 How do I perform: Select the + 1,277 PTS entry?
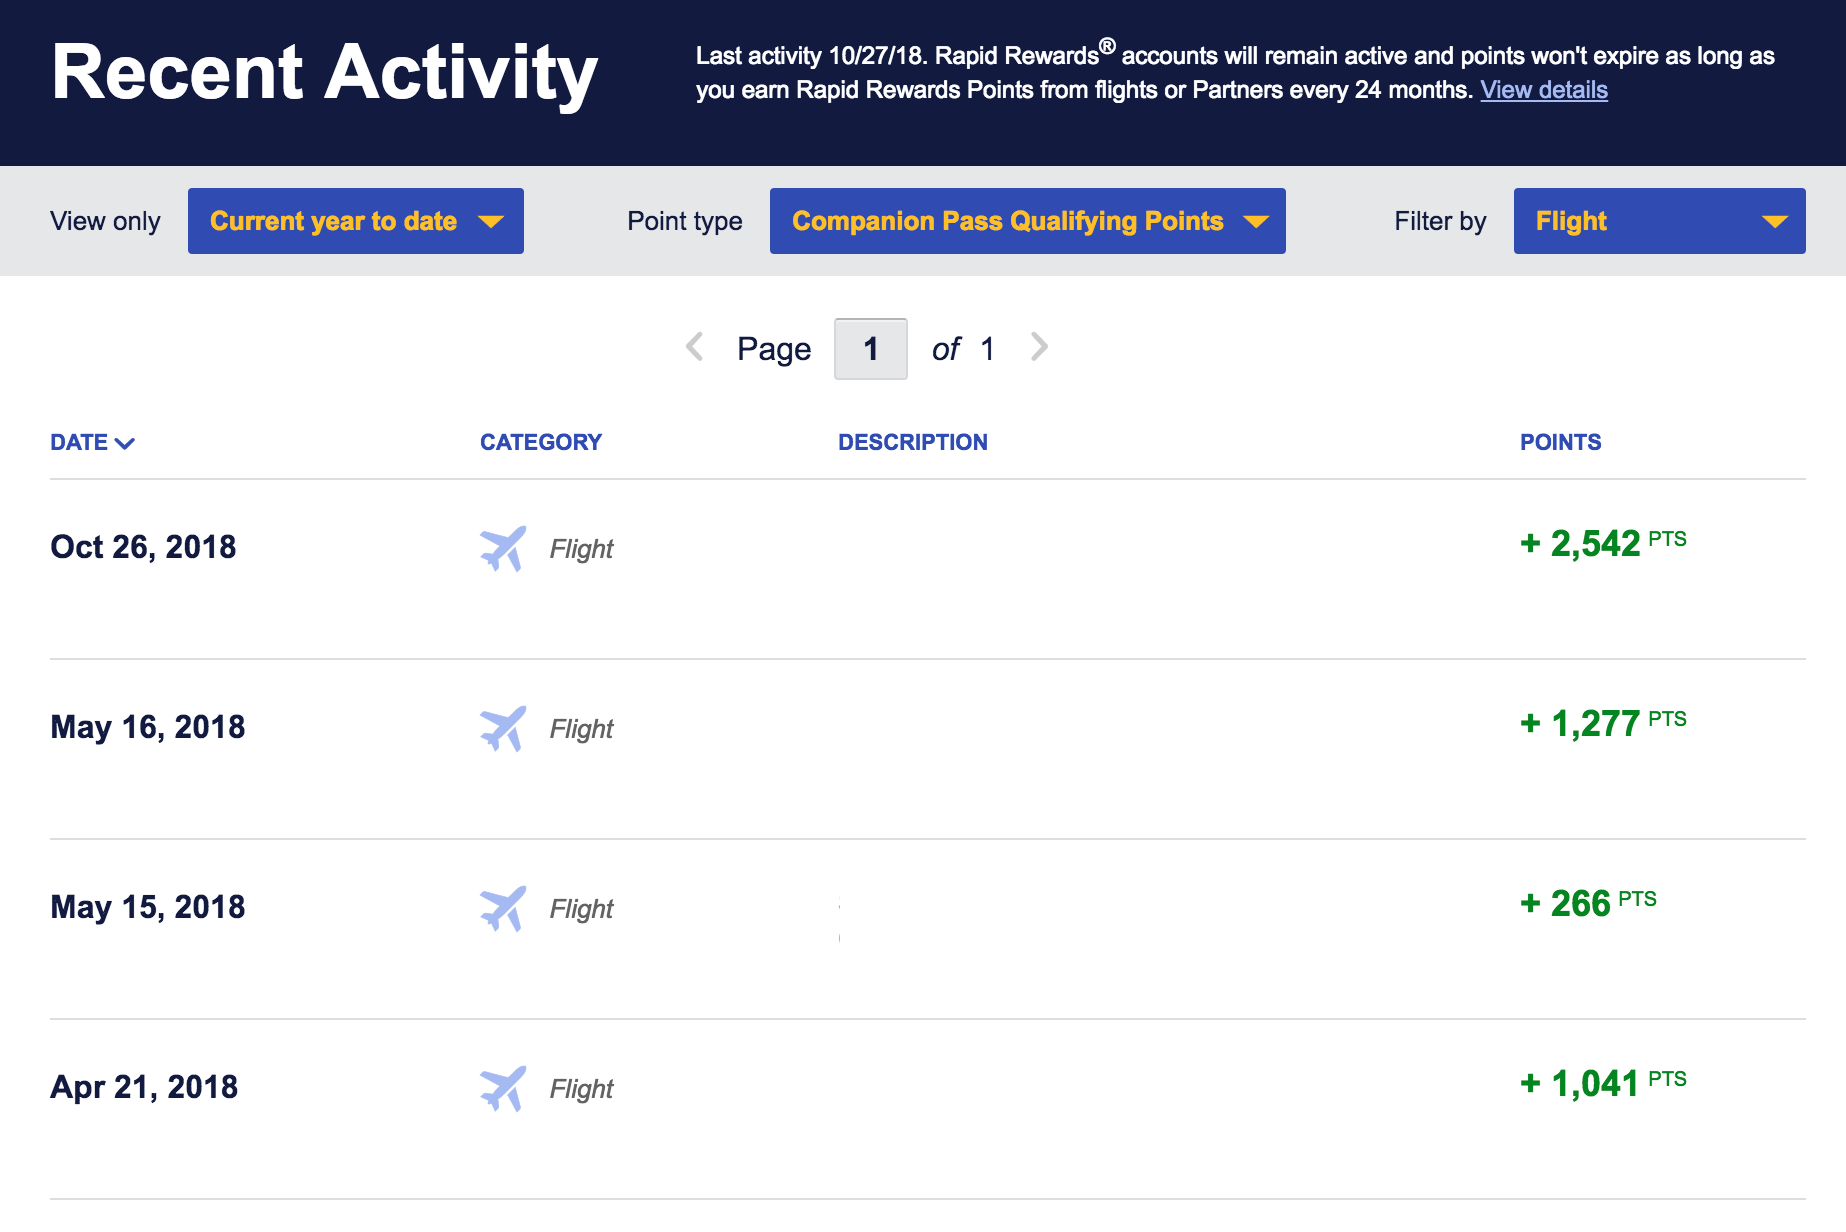click(1601, 724)
